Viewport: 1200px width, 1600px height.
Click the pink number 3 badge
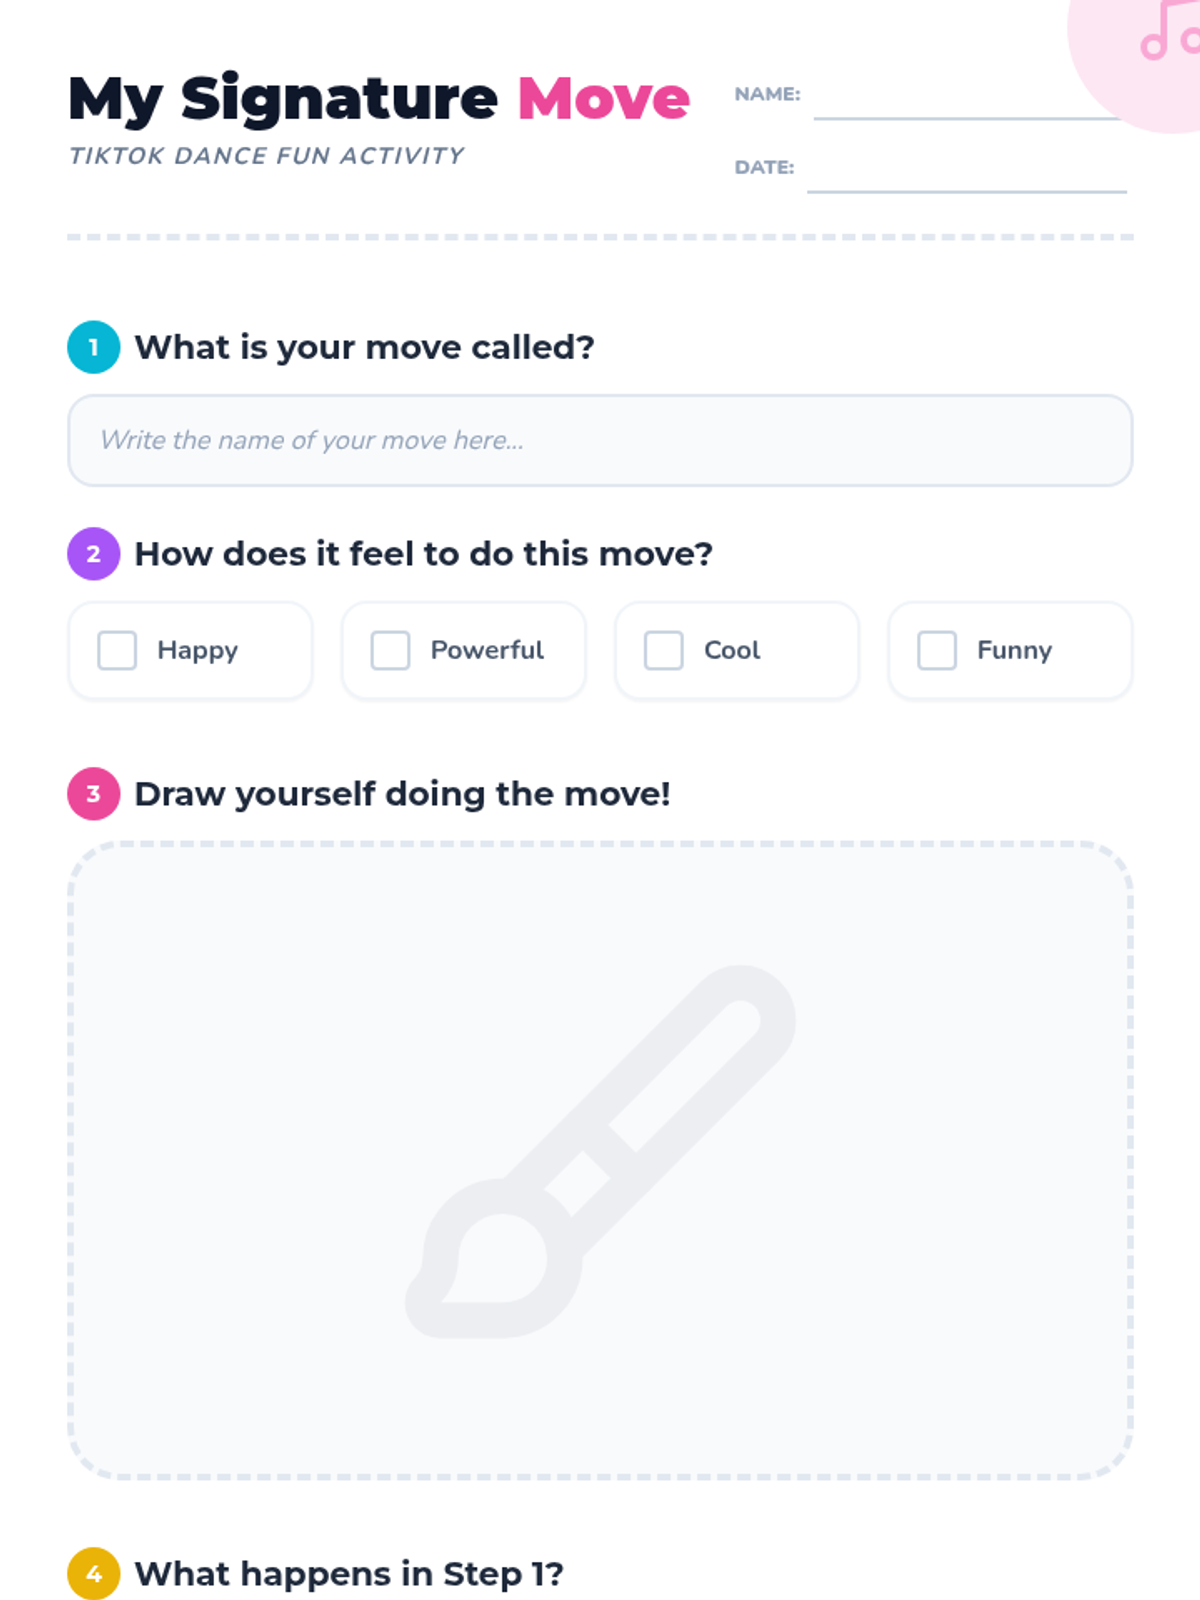tap(94, 794)
